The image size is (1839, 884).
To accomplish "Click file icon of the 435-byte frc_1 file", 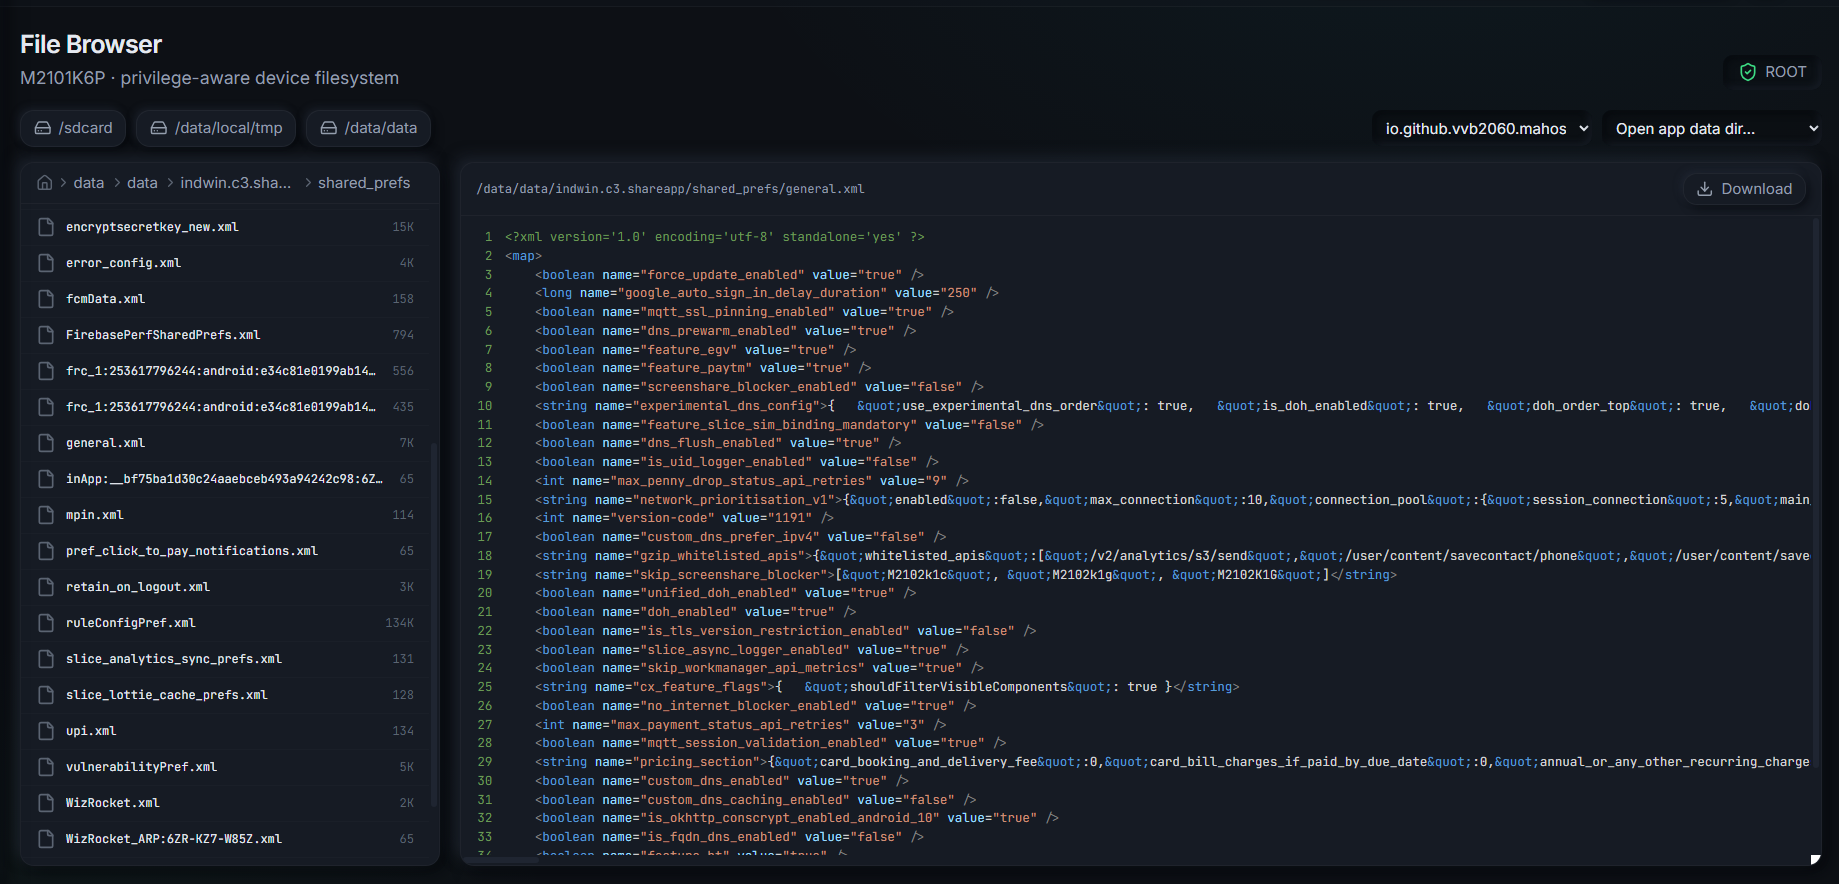I will coord(46,407).
